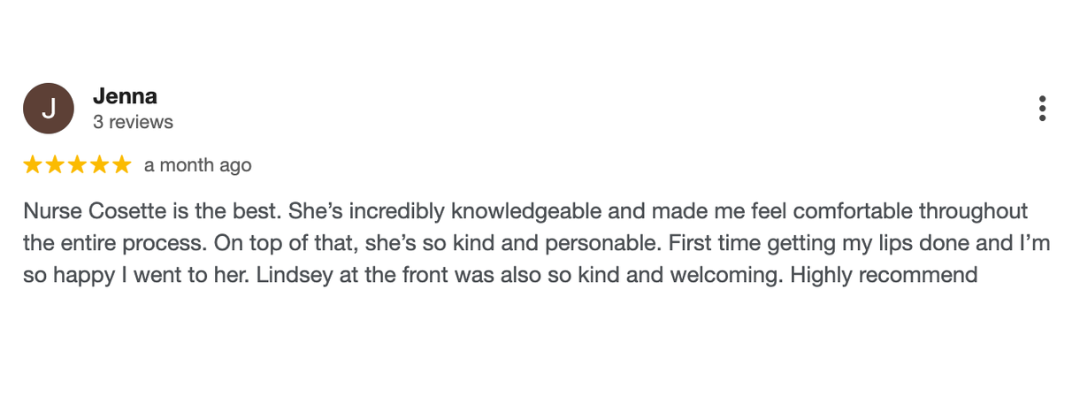The width and height of the screenshot is (1080, 400).
Task: Click the fifth yellow rating star
Action: click(x=121, y=165)
